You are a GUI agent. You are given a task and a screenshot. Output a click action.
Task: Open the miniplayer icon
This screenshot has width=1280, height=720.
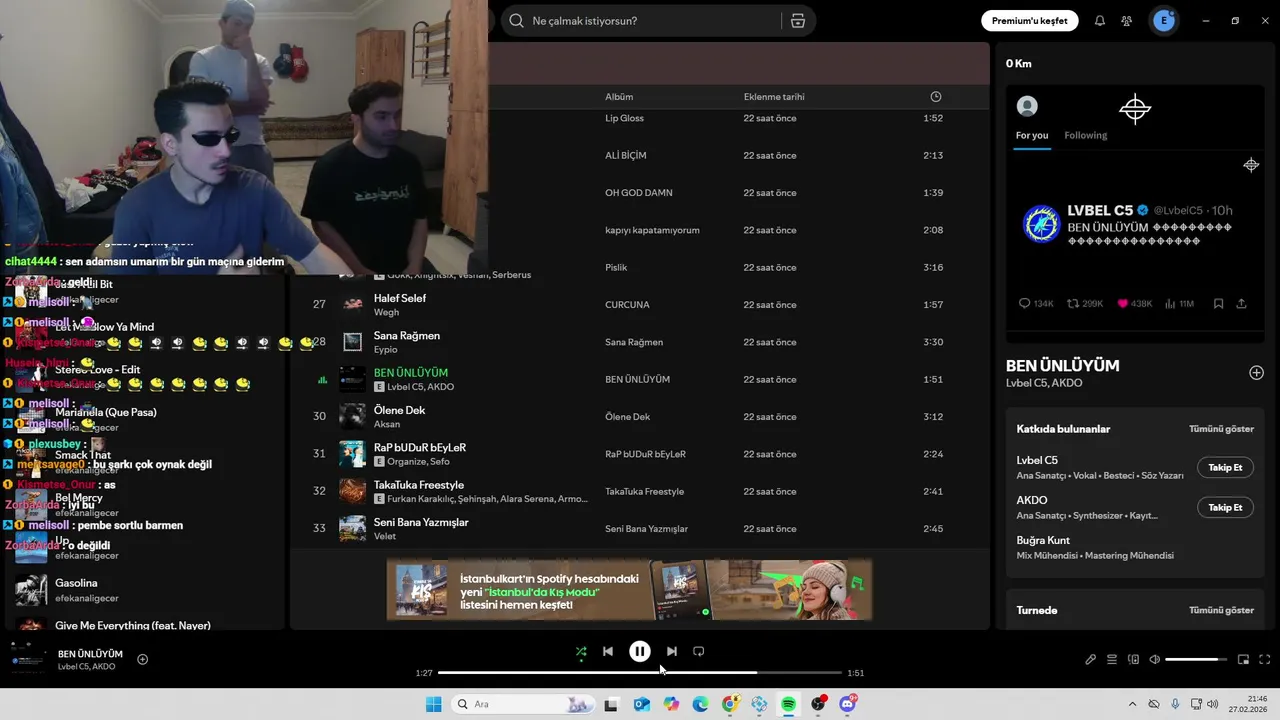[x=1244, y=660]
